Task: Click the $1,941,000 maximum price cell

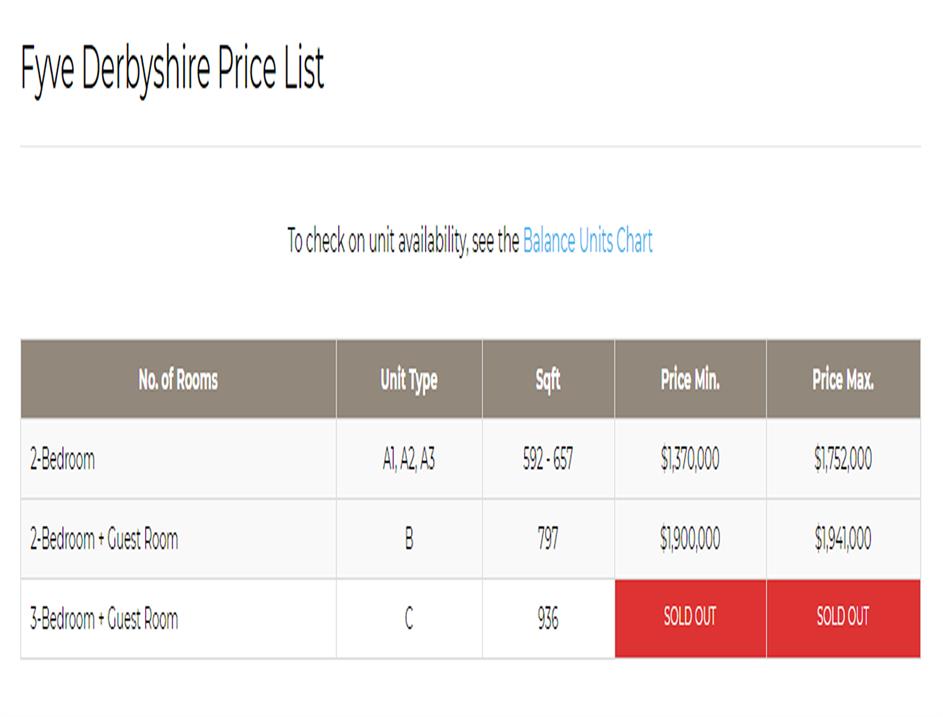Action: click(x=843, y=539)
